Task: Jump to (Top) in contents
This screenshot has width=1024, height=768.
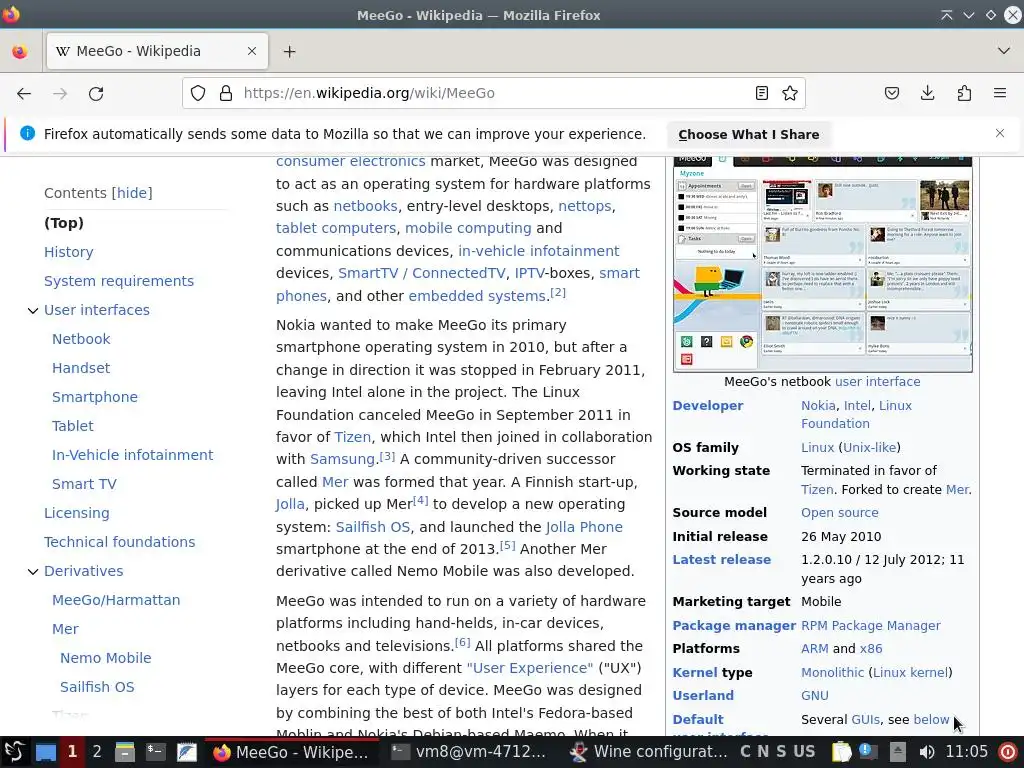Action: point(64,223)
